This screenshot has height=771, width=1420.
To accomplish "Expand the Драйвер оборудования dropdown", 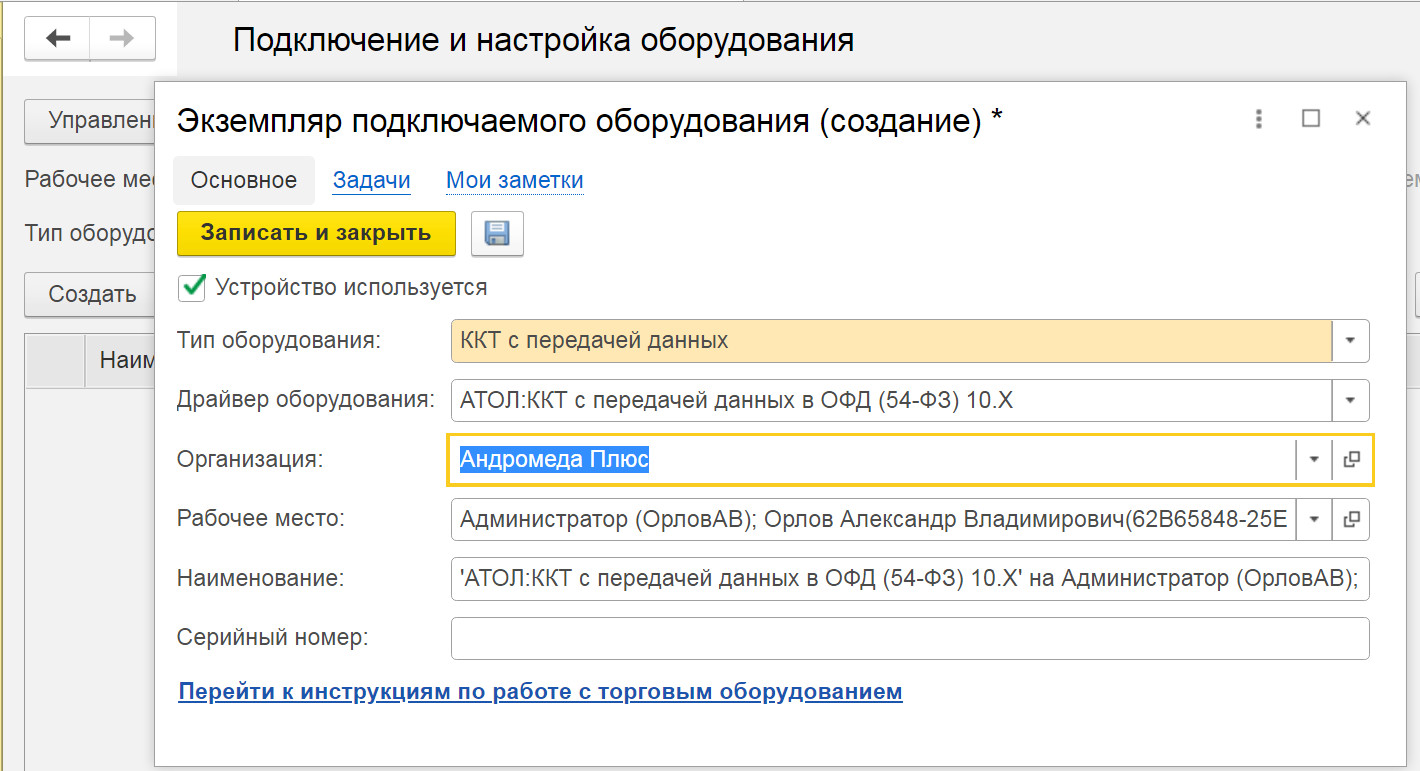I will tap(1350, 400).
